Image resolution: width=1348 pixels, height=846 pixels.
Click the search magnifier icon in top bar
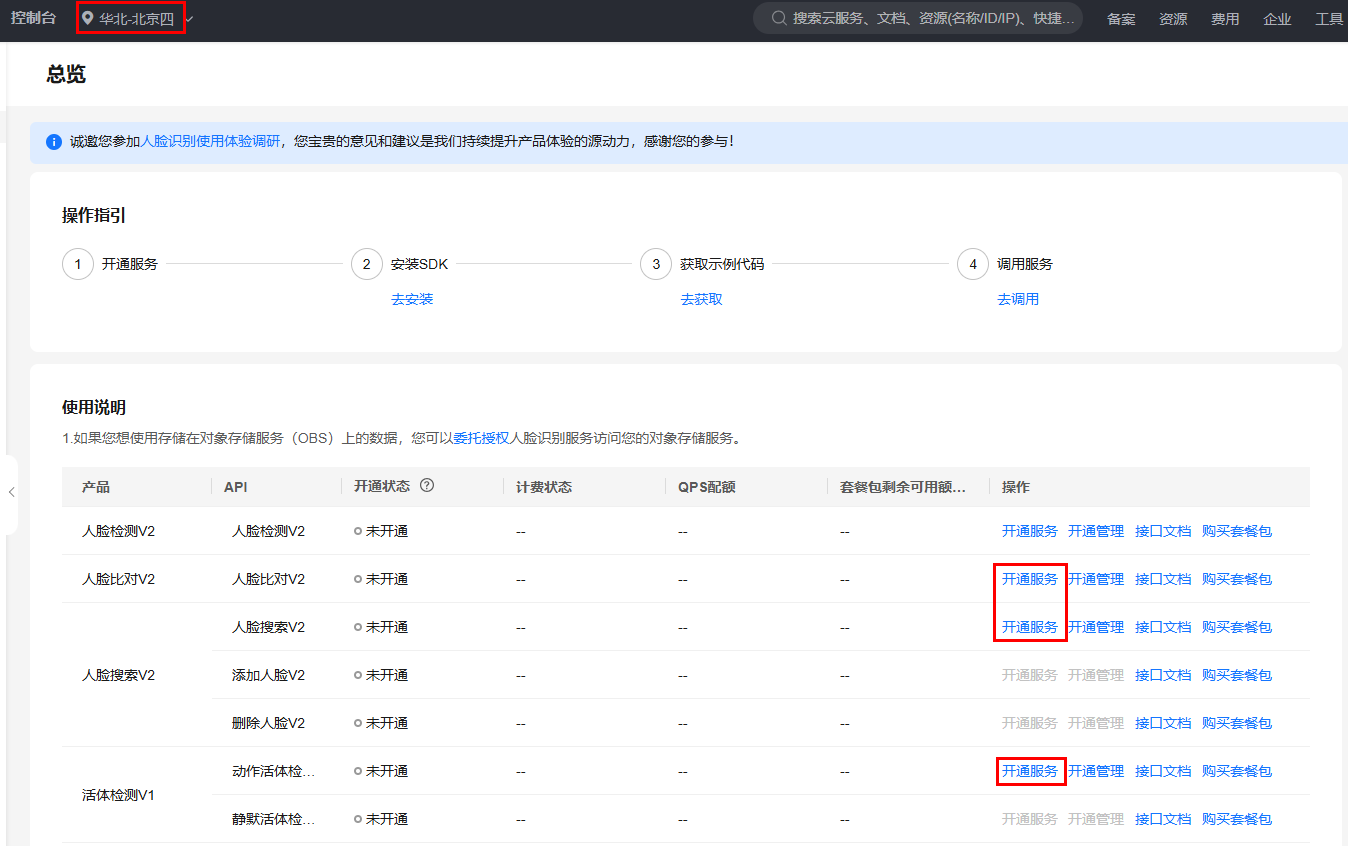point(778,18)
